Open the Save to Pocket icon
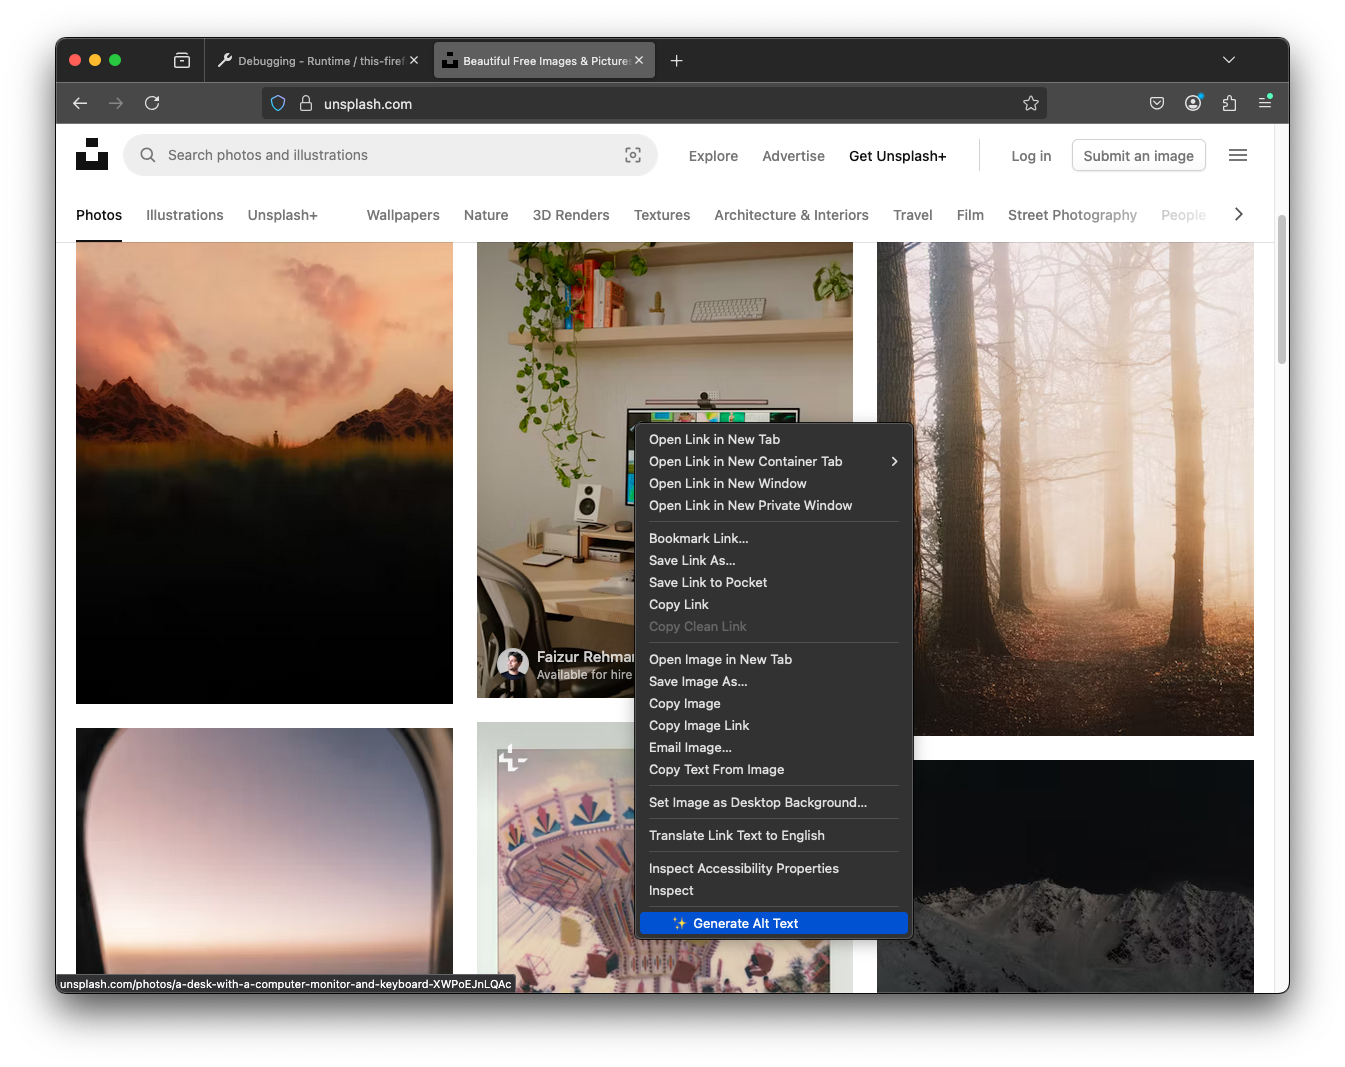The width and height of the screenshot is (1345, 1067). tap(1157, 103)
